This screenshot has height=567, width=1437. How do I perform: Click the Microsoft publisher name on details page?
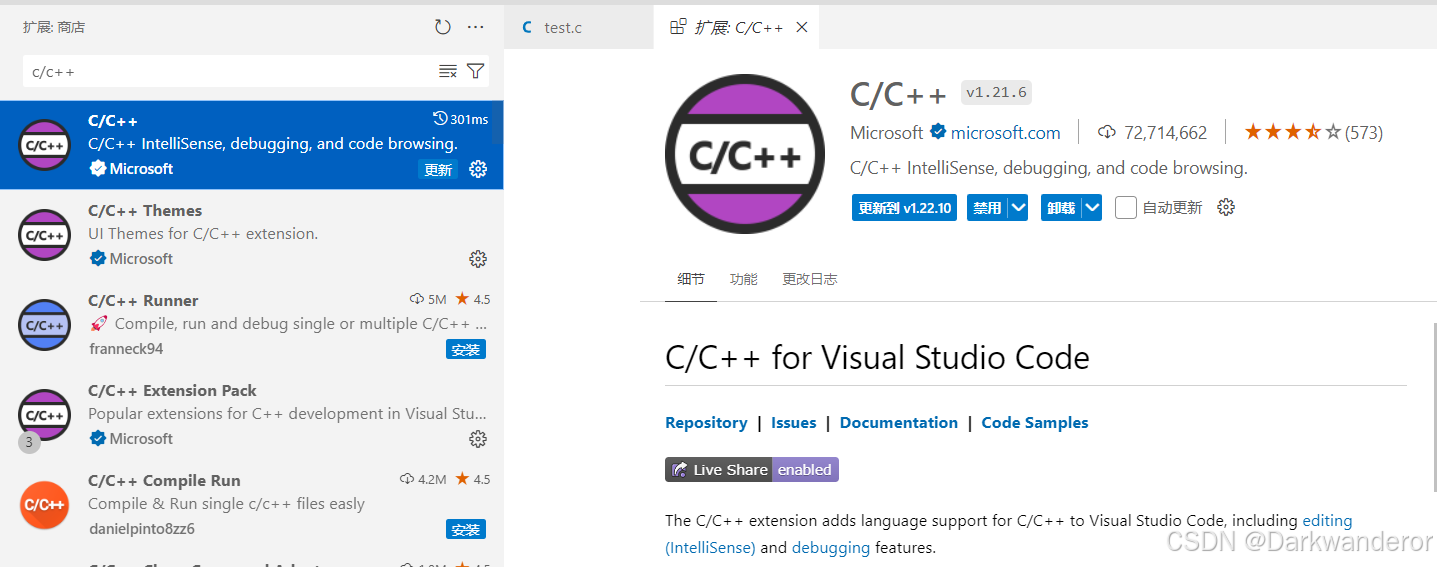886,132
